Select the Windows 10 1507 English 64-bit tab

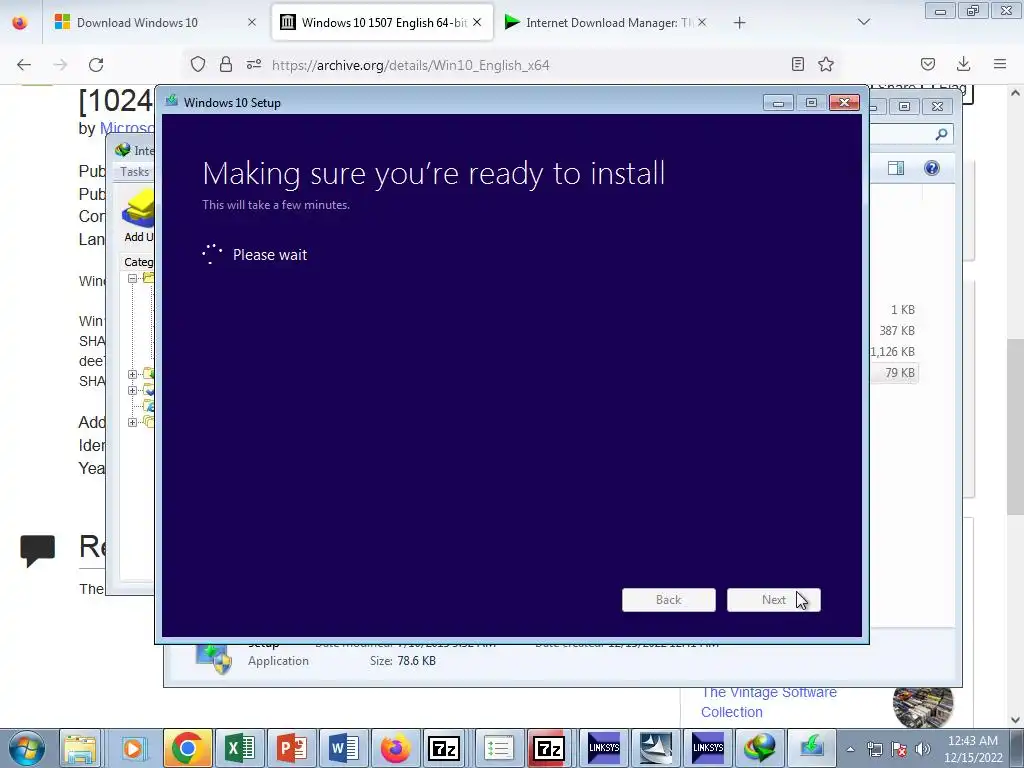[x=382, y=22]
